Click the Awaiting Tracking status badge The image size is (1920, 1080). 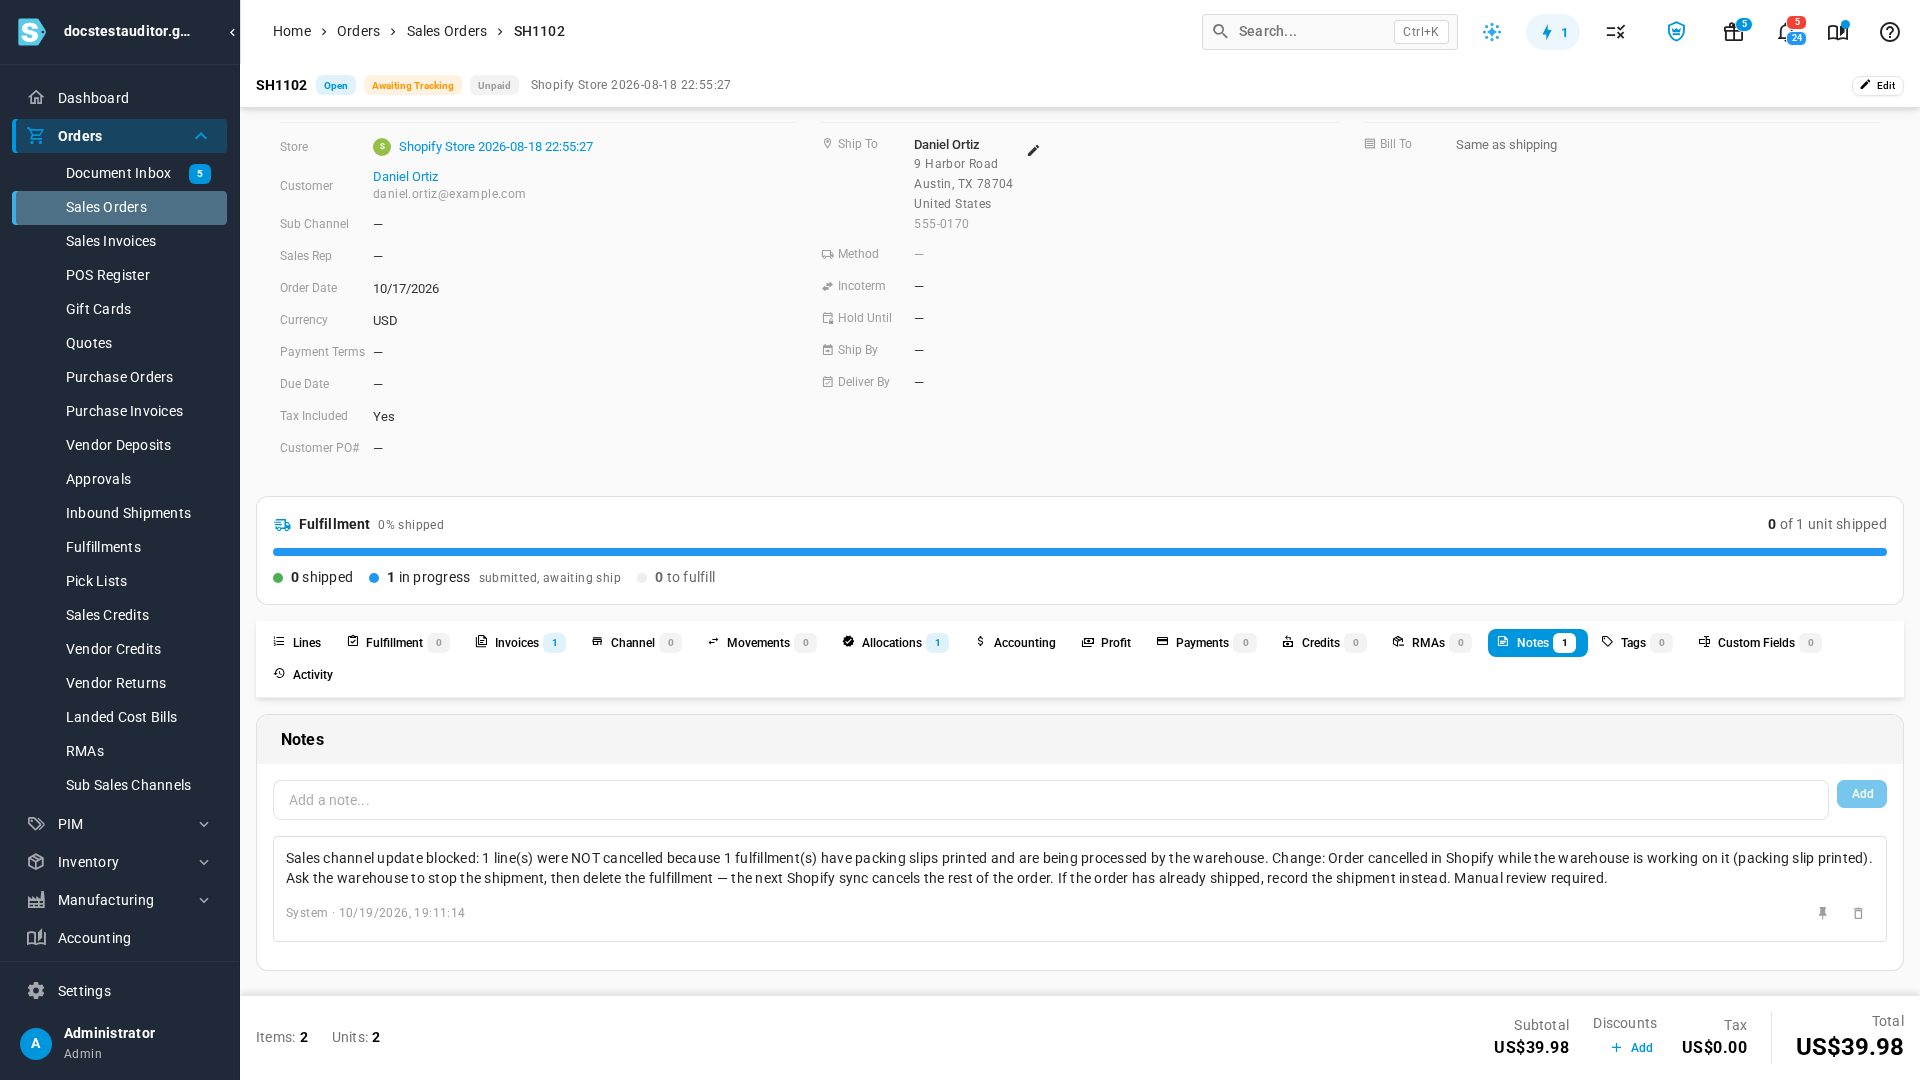pos(413,86)
